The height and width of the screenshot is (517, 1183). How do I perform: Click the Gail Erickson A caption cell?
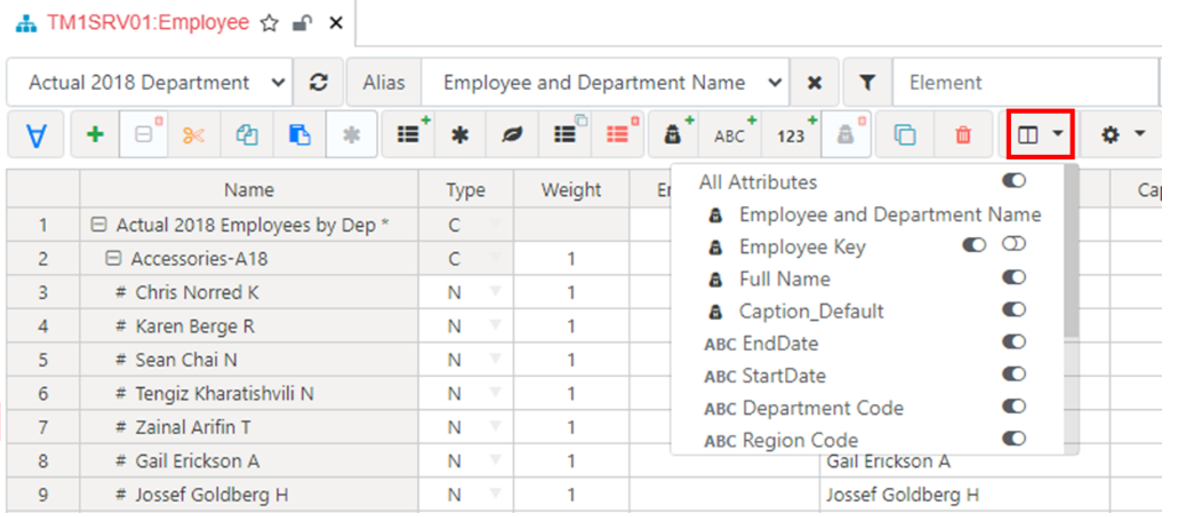pyautogui.click(x=963, y=460)
